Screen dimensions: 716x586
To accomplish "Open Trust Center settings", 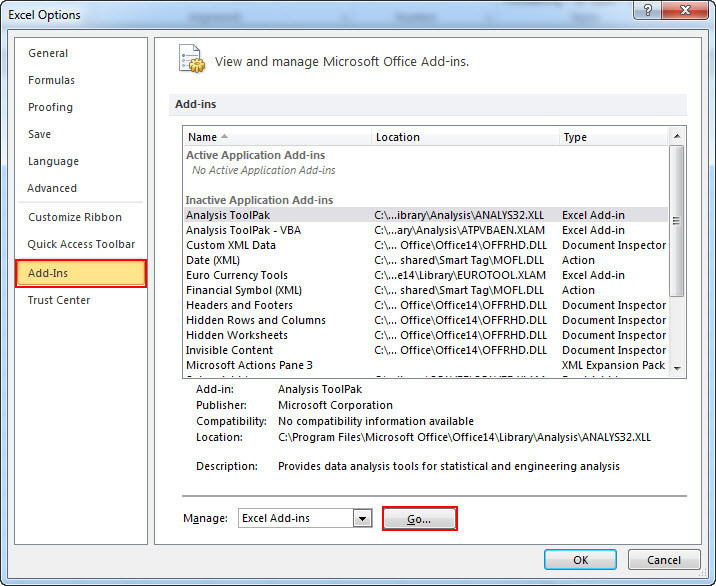I will point(58,300).
